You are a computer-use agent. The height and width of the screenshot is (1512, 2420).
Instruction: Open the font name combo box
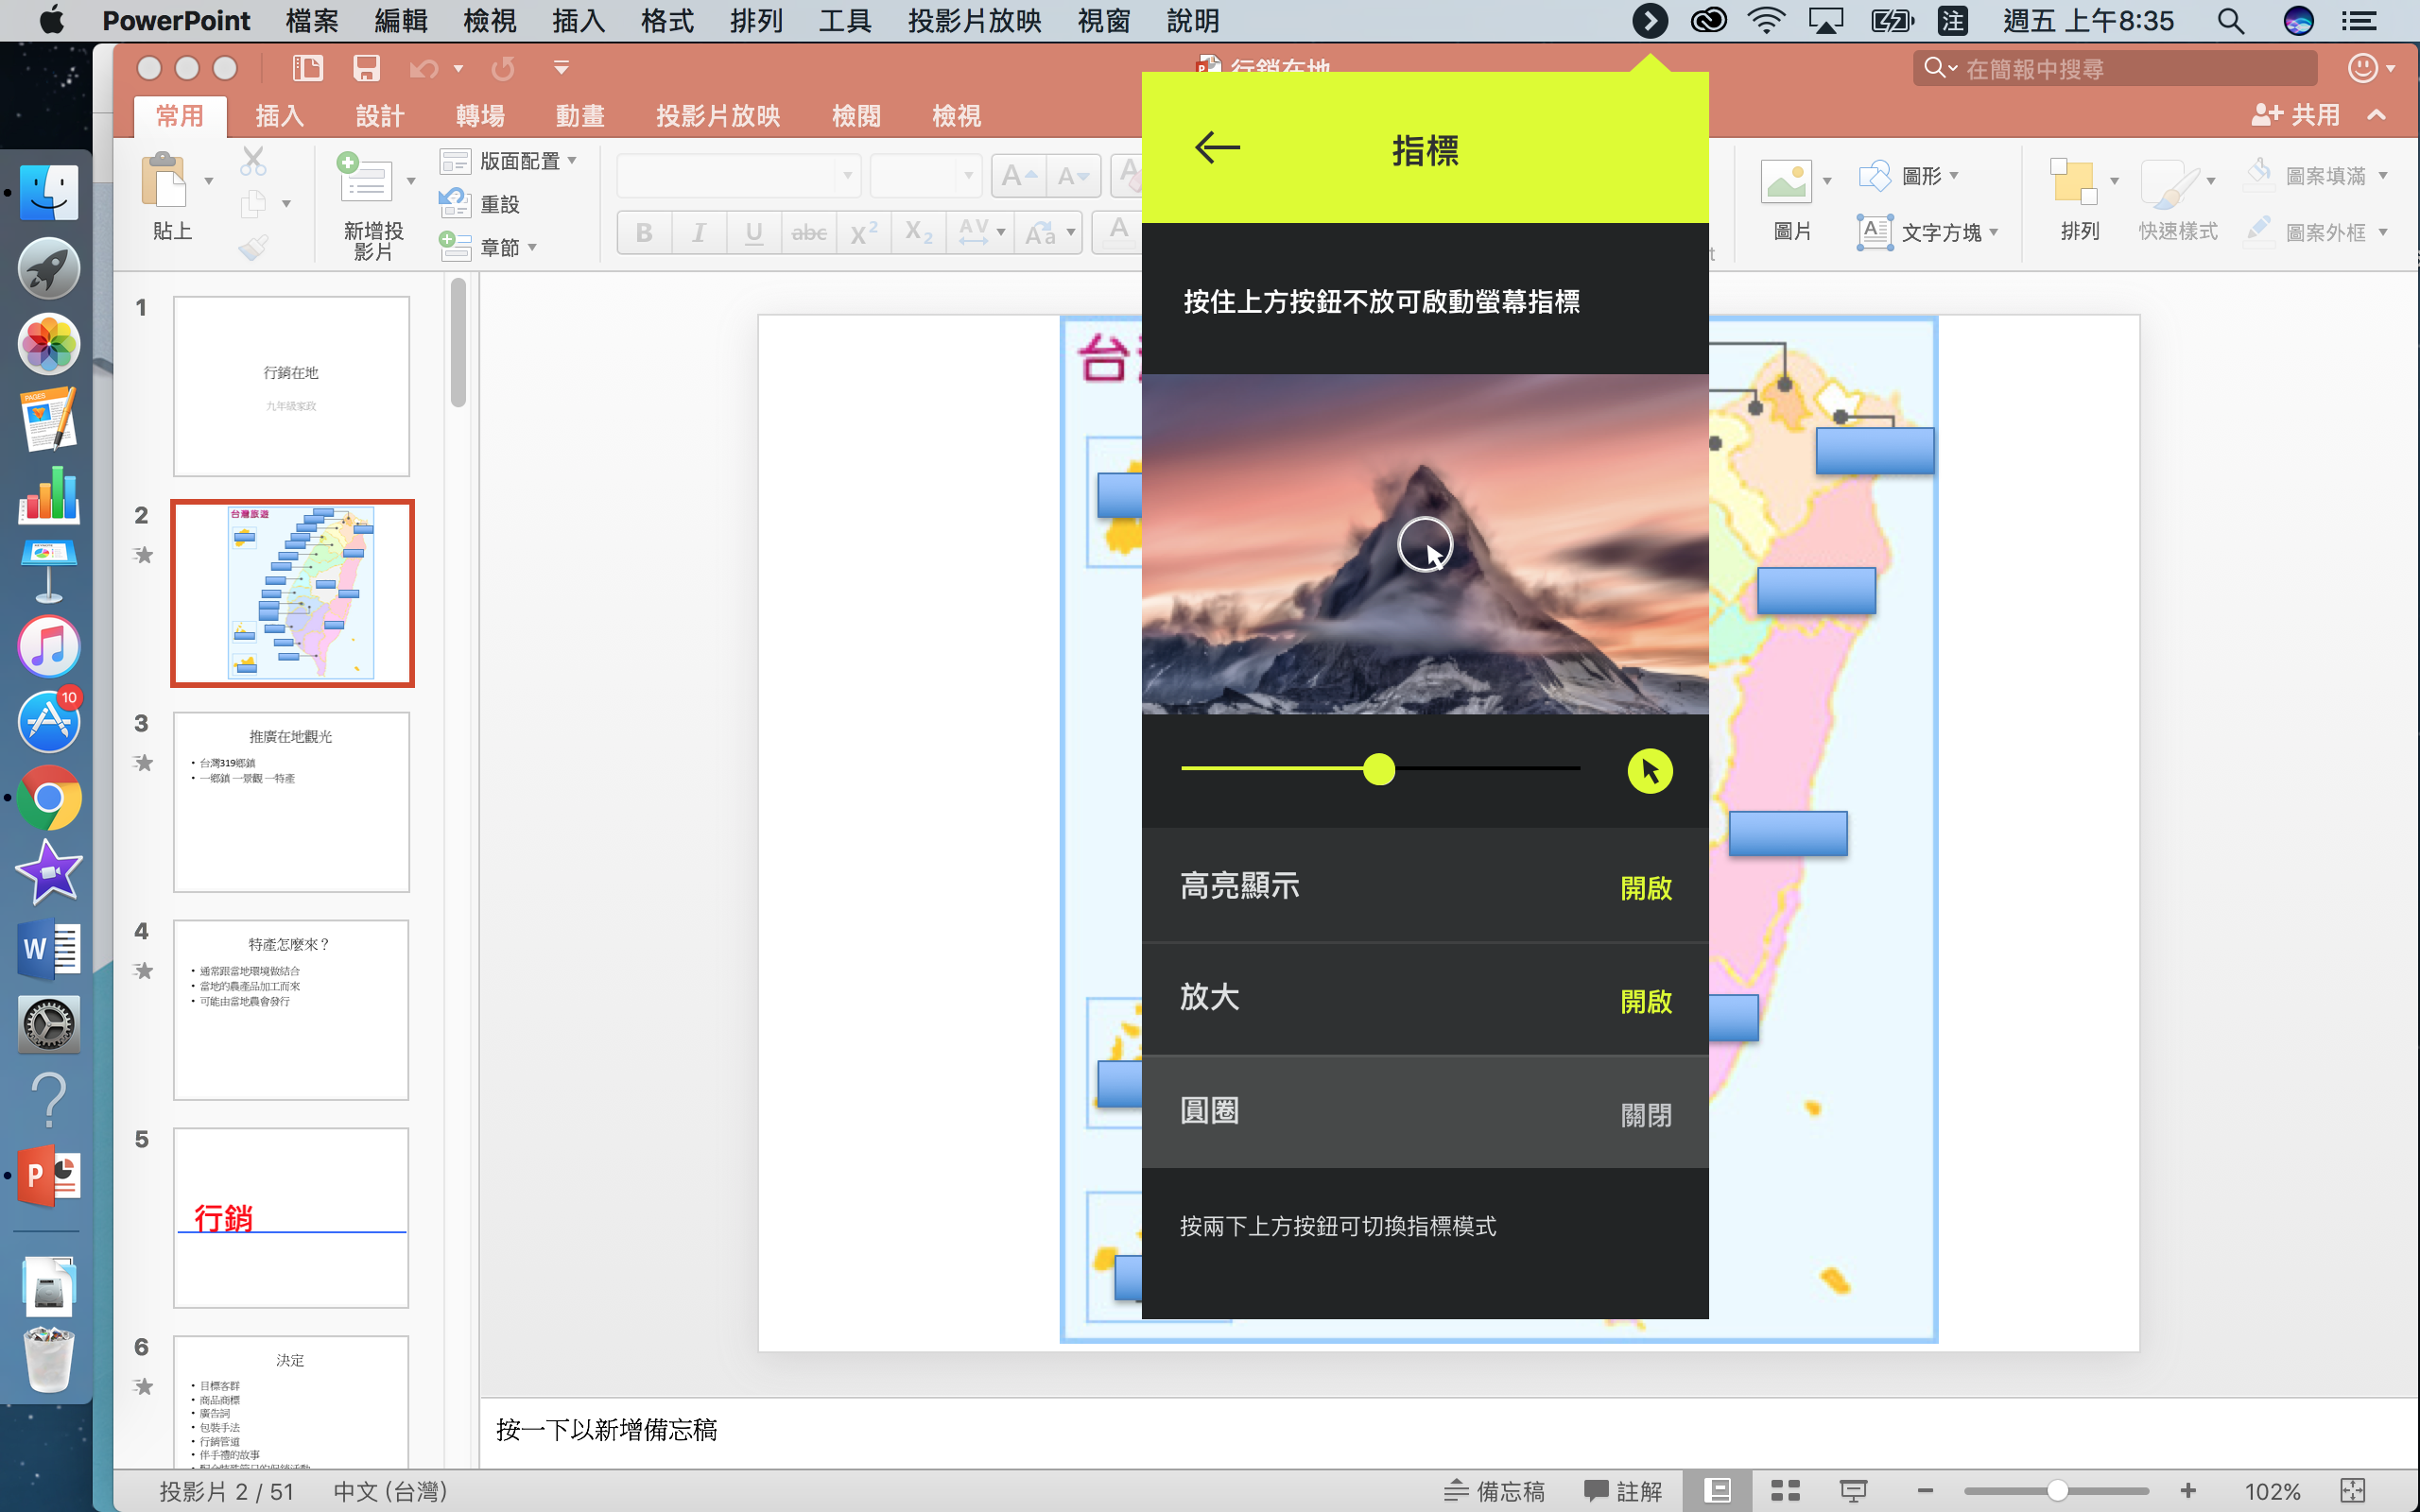point(739,177)
